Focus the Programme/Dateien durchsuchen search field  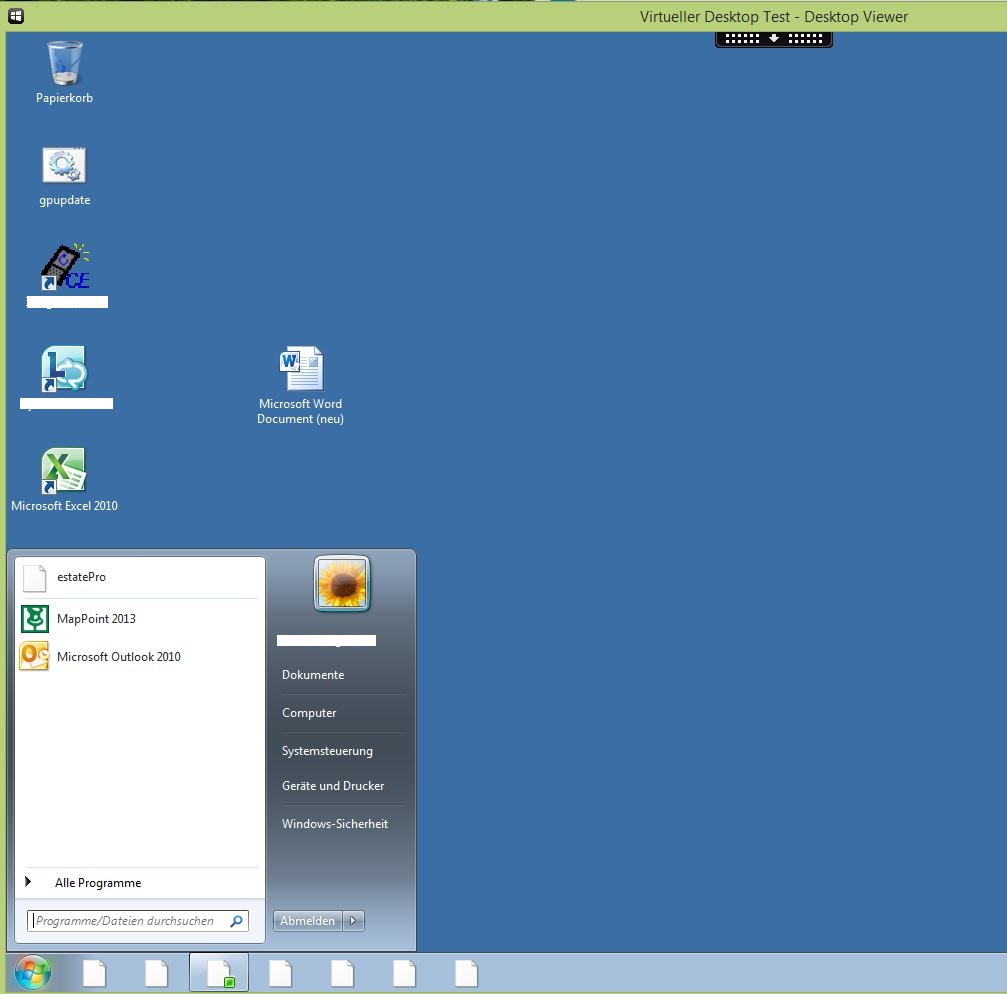coord(137,921)
